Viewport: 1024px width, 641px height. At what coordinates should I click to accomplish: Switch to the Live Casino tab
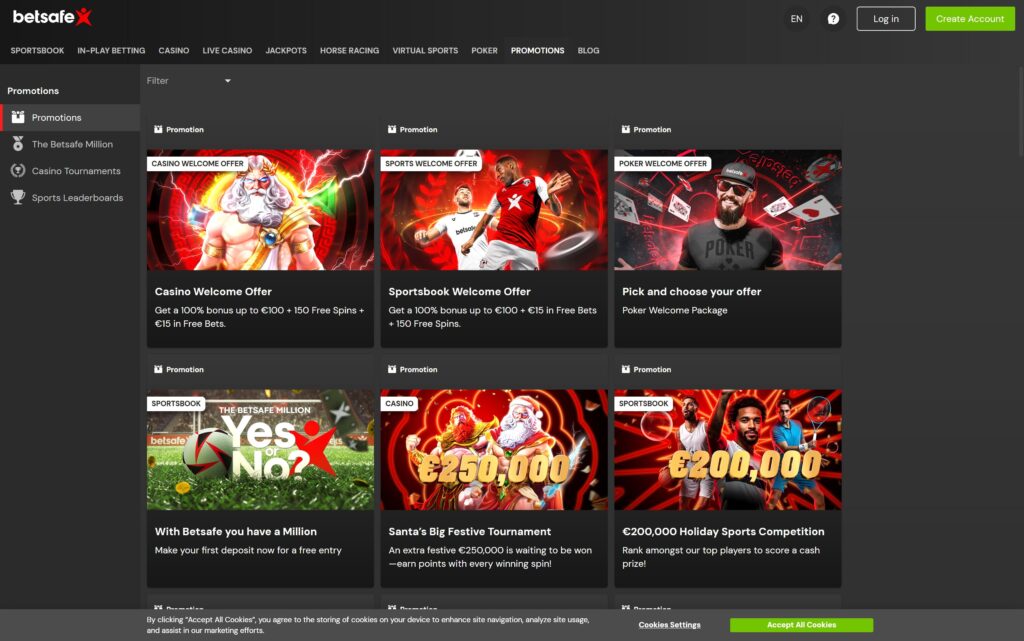coord(227,50)
